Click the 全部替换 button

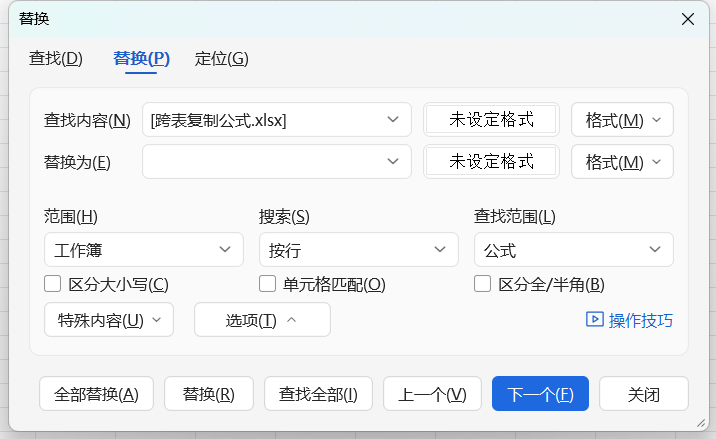click(97, 394)
